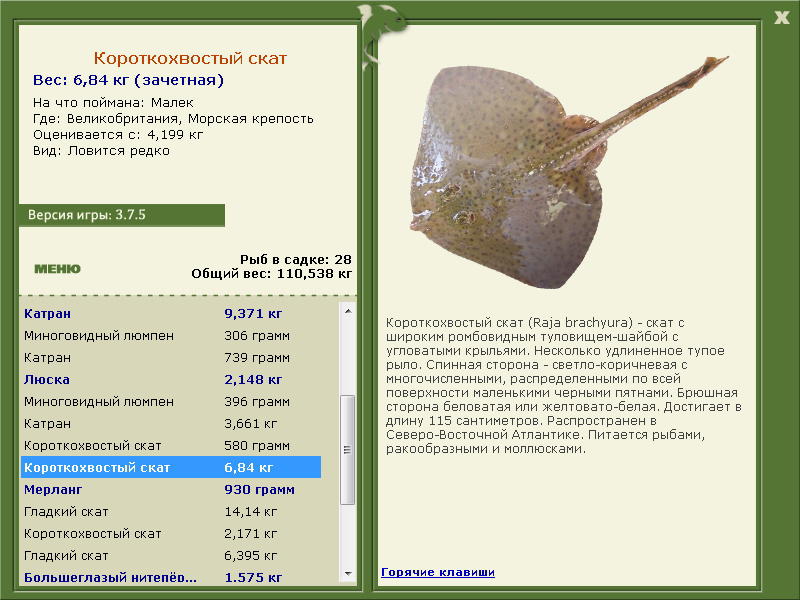
Task: Select the Гладкий скат 14,14 кг row
Action: coord(171,511)
